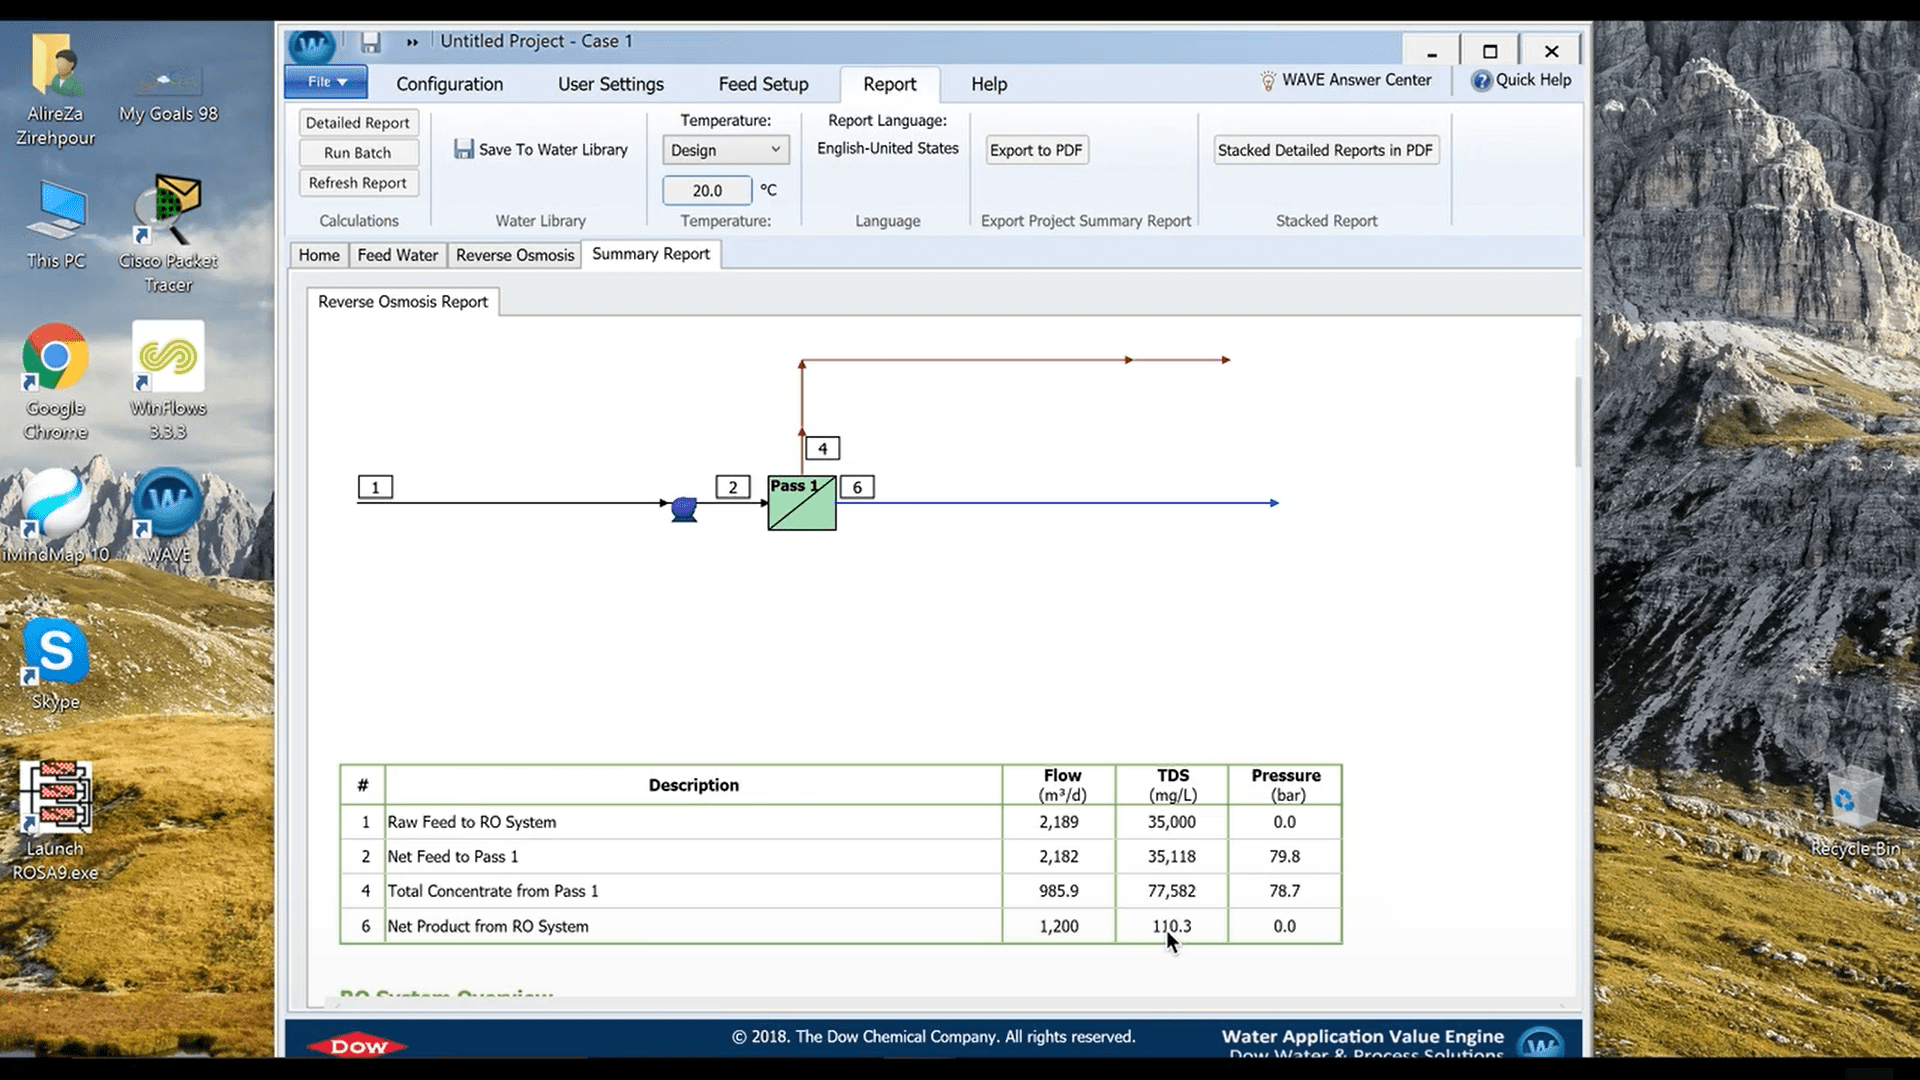The image size is (1920, 1080).
Task: Open AlireZa Zirehpour desktop folder icon
Action: 55,90
